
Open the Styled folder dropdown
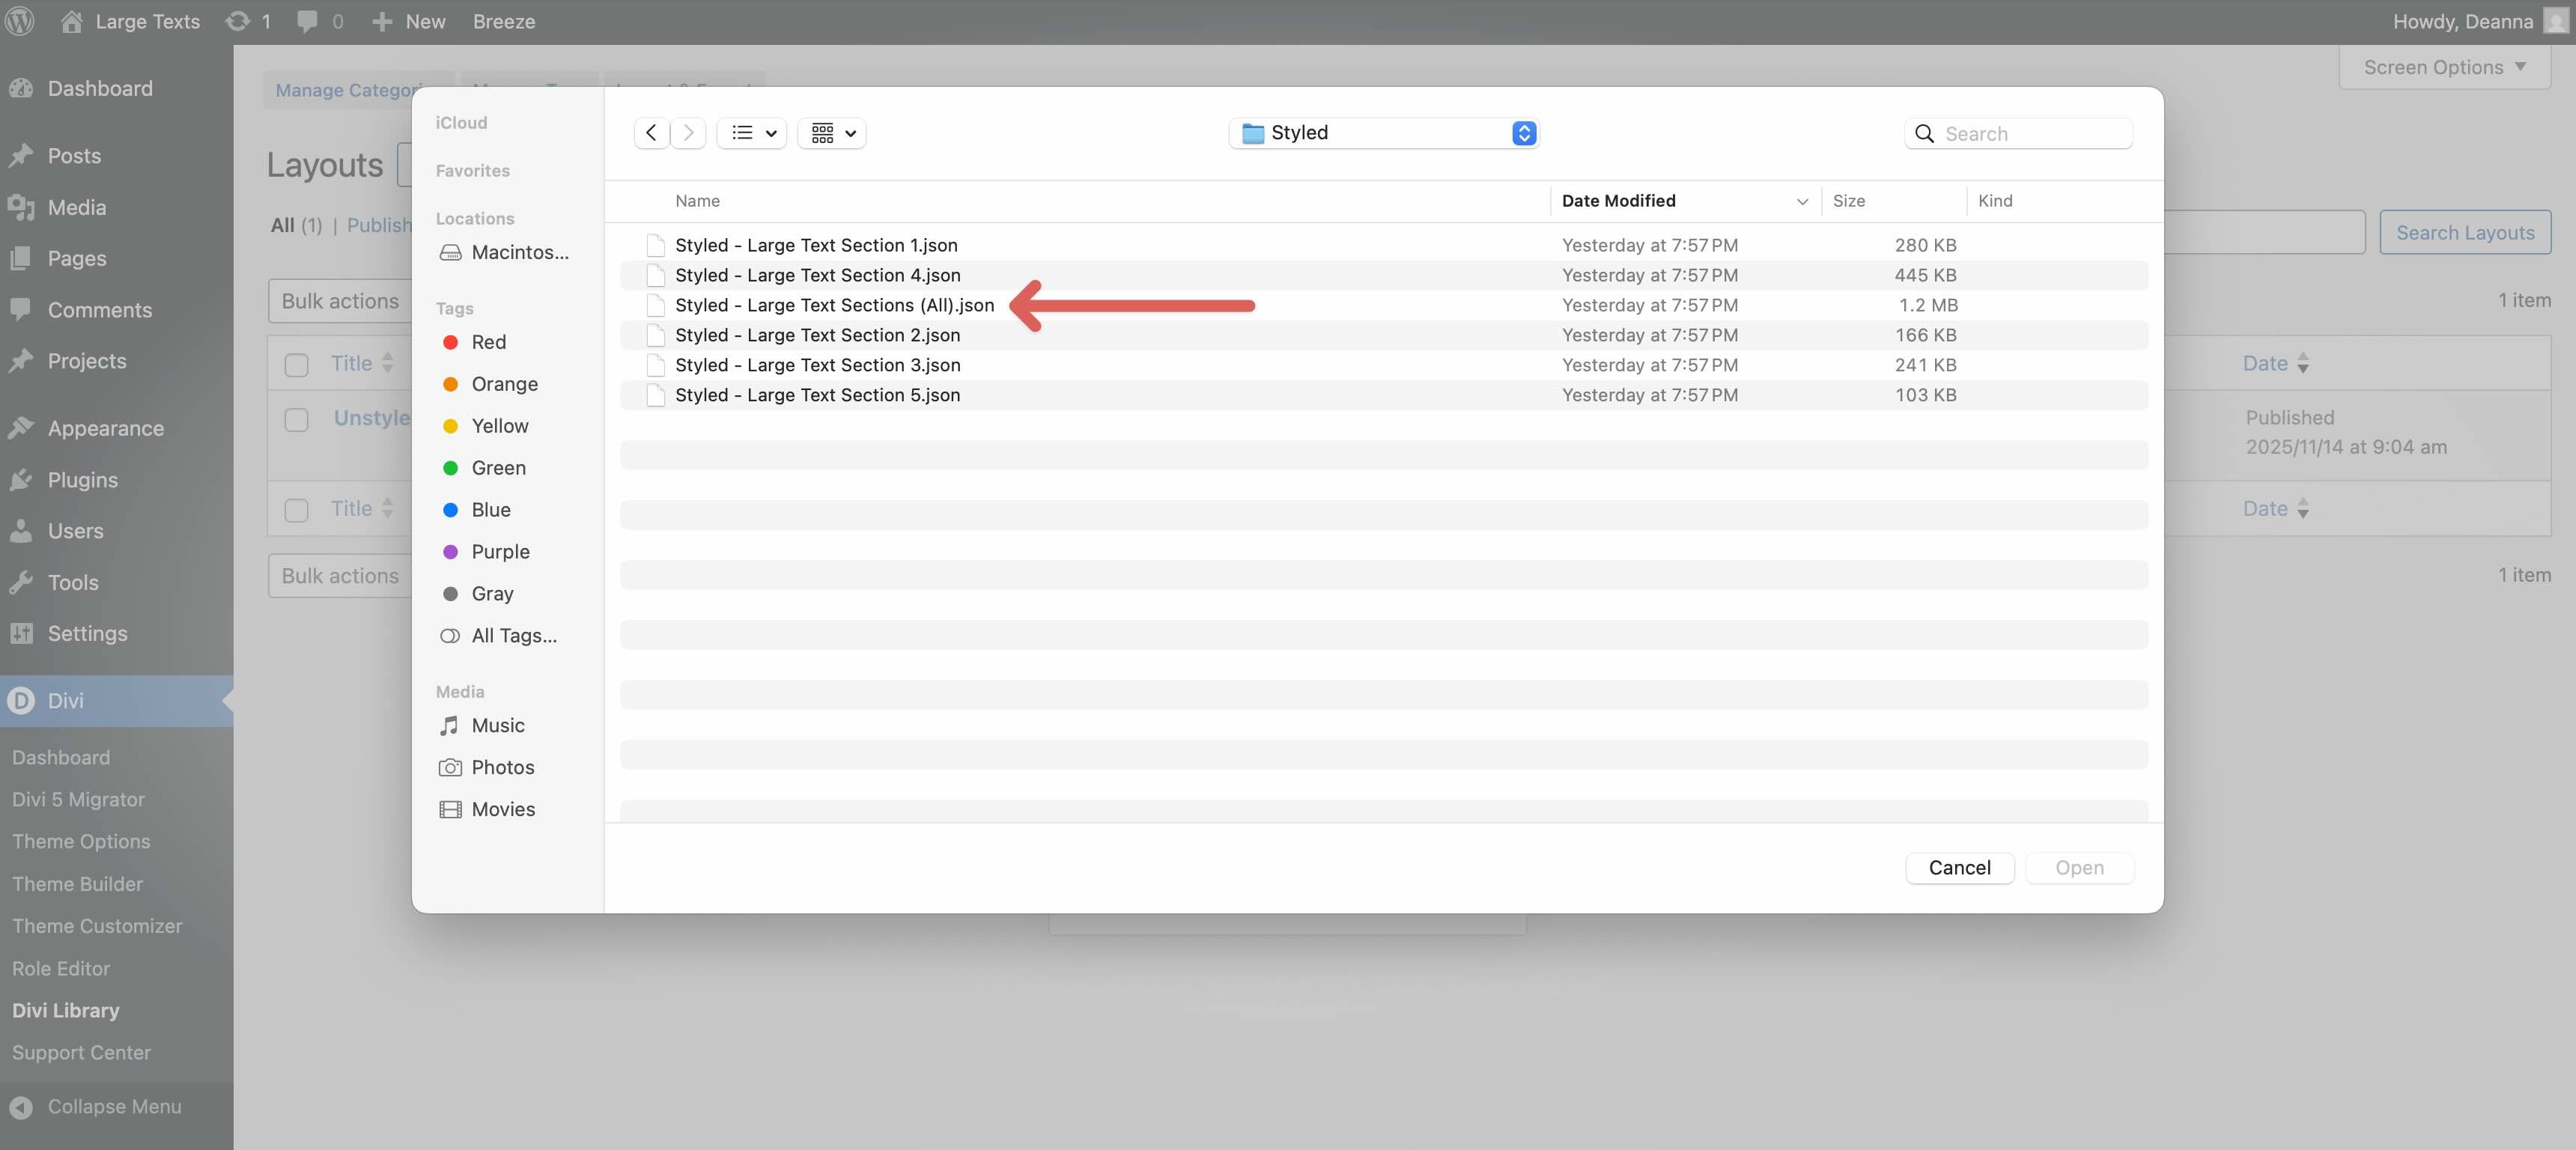1383,132
